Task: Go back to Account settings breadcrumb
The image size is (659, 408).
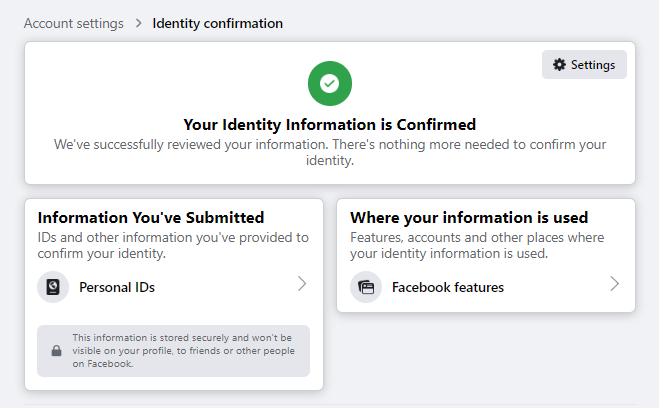Action: [74, 24]
